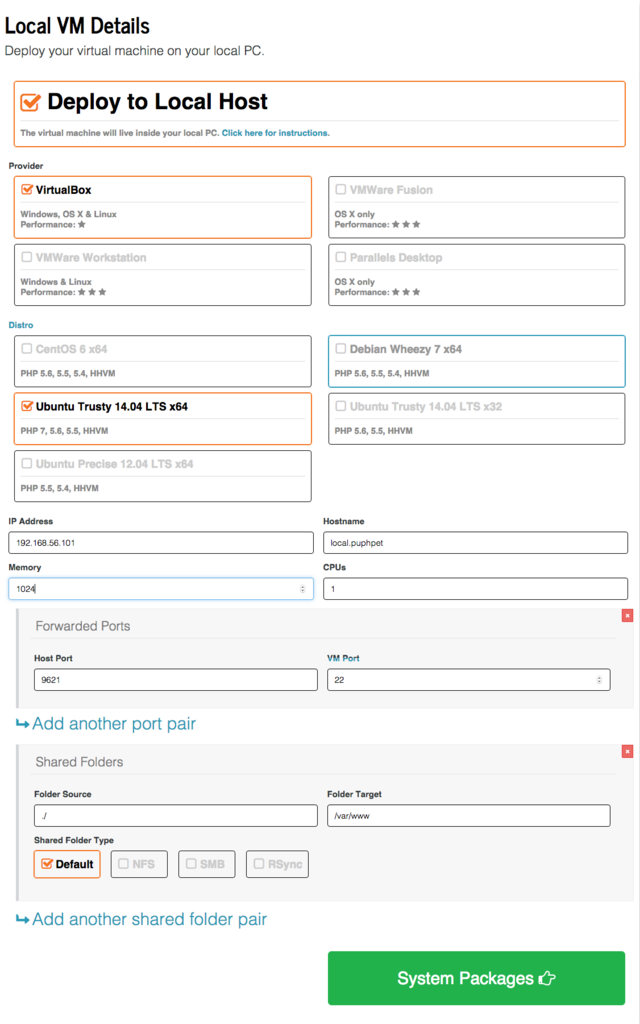Remove the Shared Folders section with red X
The height and width of the screenshot is (1024, 640).
pos(628,751)
